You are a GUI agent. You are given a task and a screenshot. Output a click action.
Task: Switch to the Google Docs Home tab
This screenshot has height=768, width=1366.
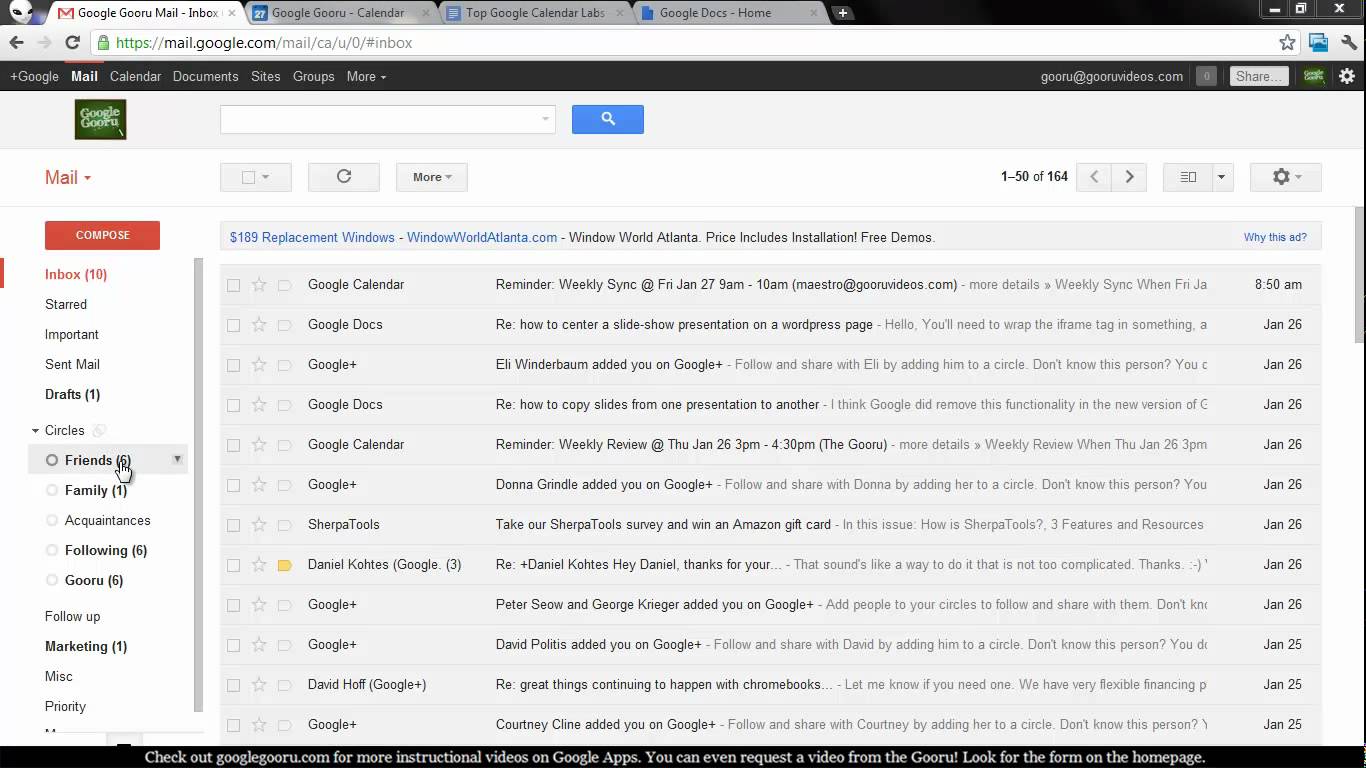[729, 13]
